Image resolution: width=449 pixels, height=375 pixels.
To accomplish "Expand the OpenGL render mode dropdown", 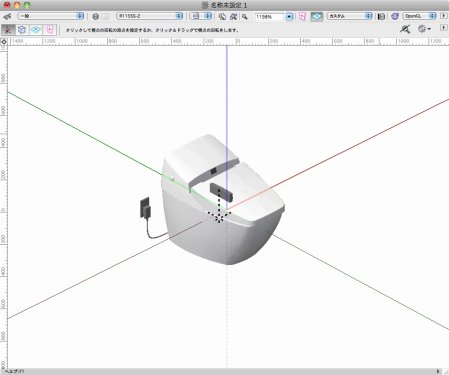I will [419, 16].
